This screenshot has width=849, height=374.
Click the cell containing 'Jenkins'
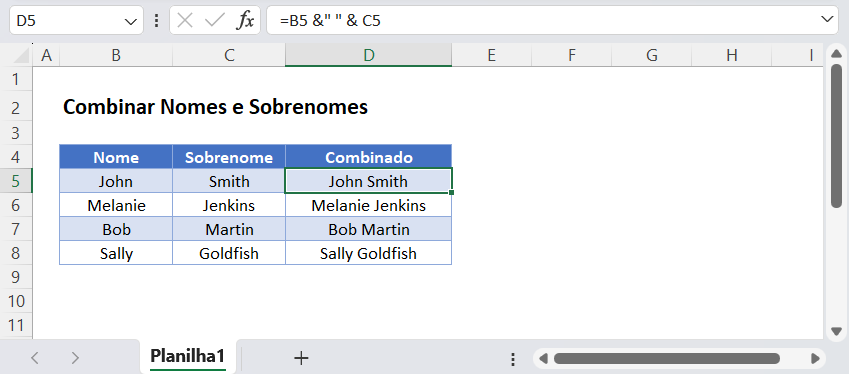click(229, 205)
